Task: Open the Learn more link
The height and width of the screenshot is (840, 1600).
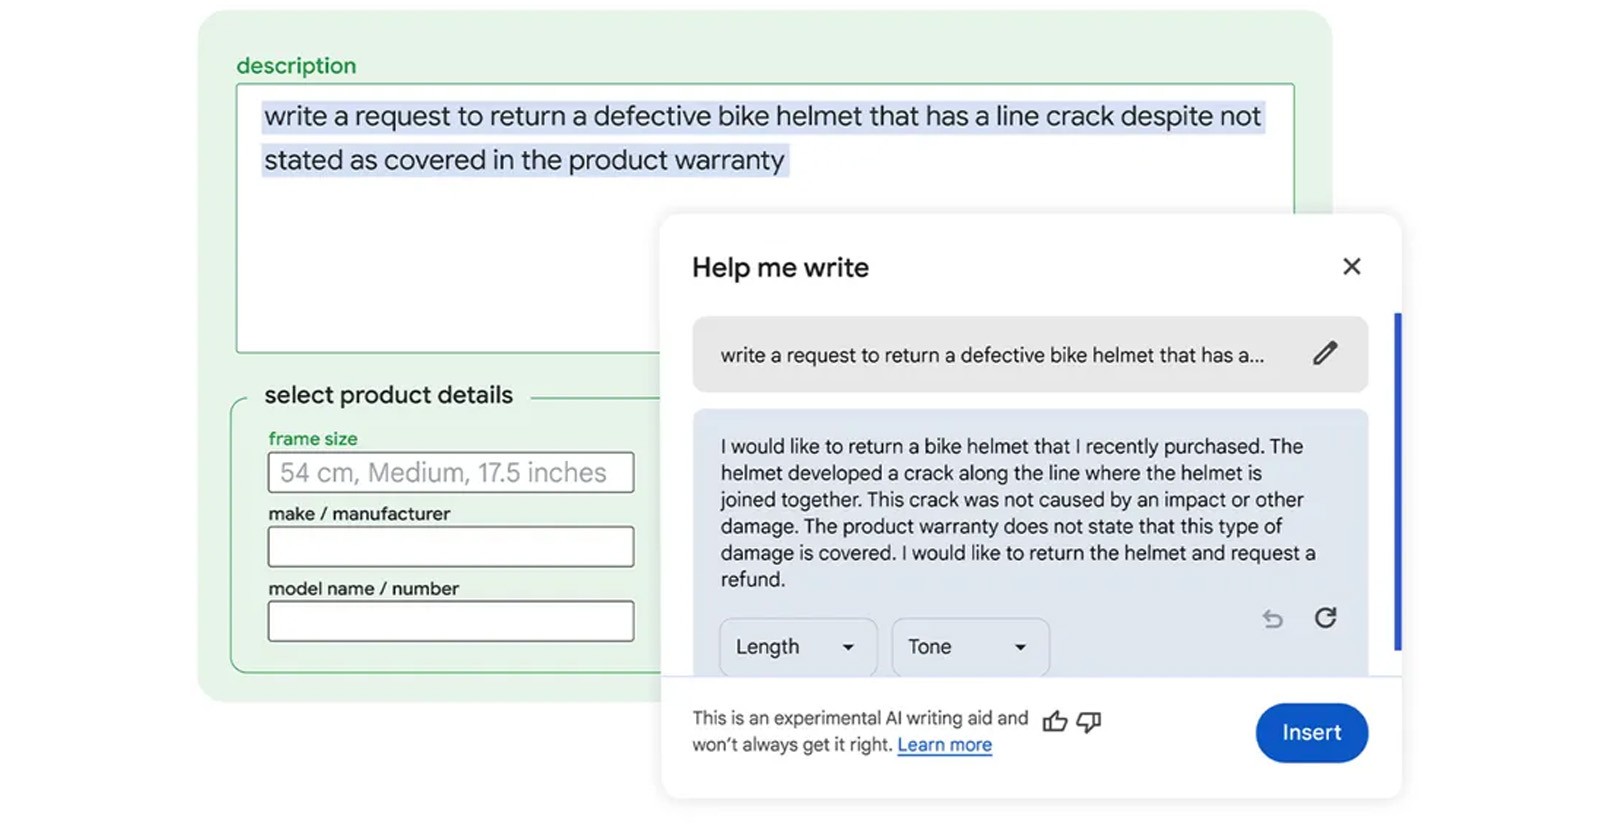Action: coord(944,745)
